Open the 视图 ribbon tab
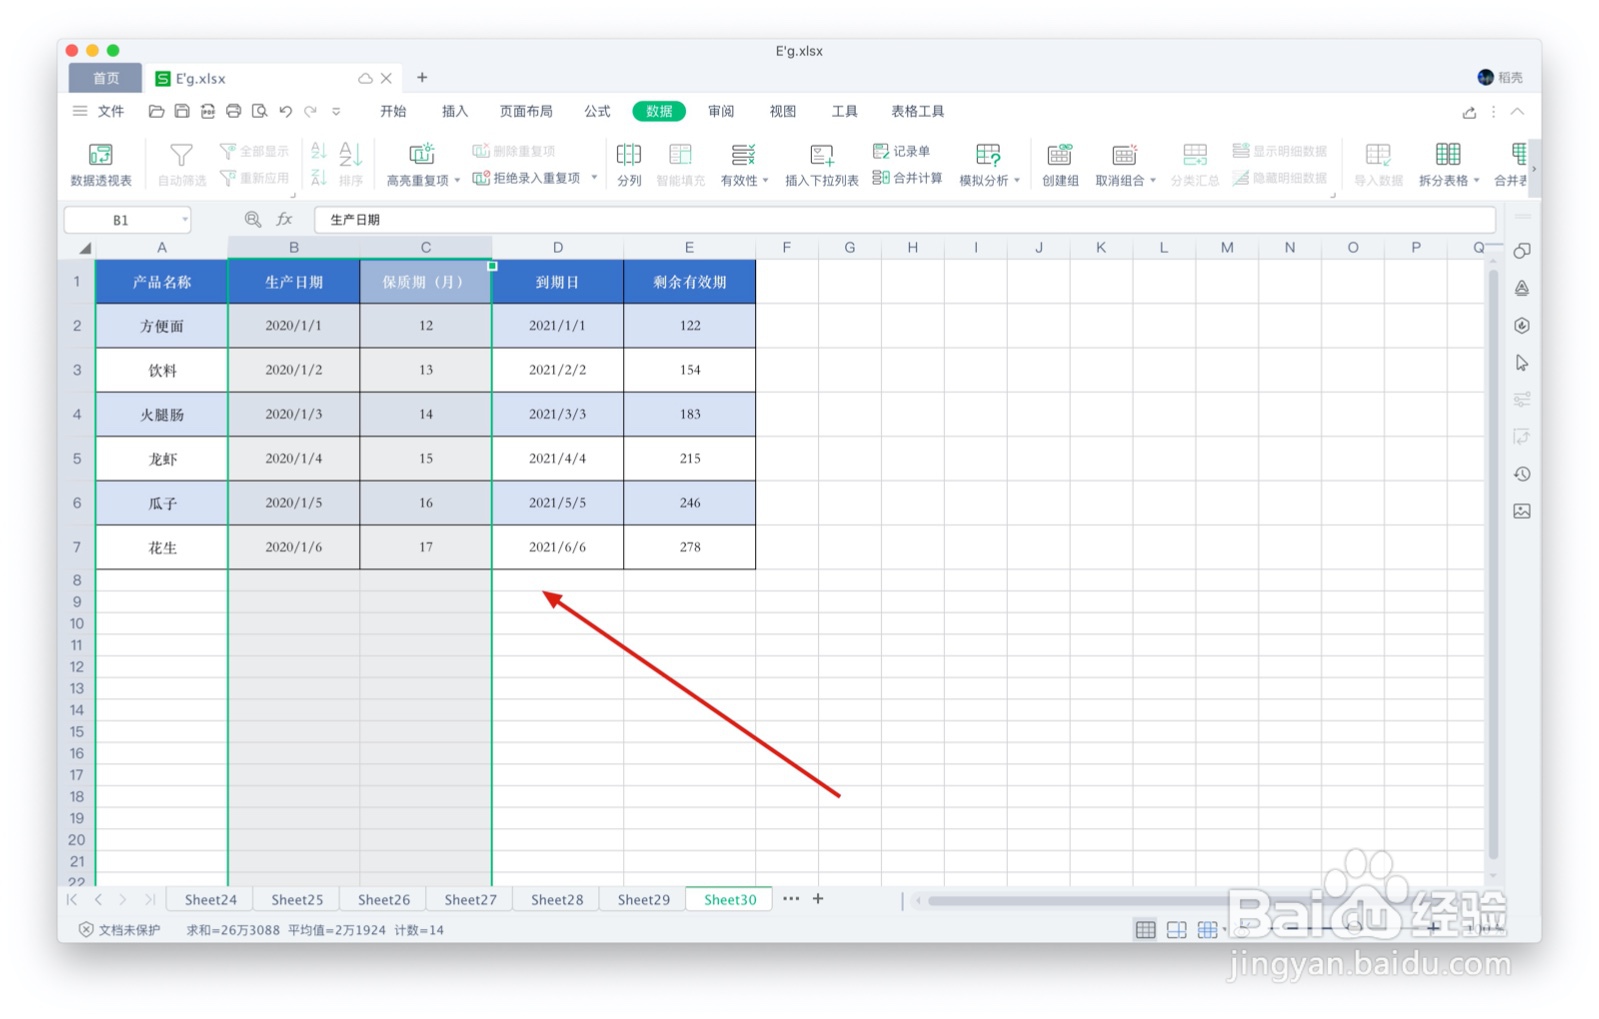The image size is (1599, 1019). (783, 111)
